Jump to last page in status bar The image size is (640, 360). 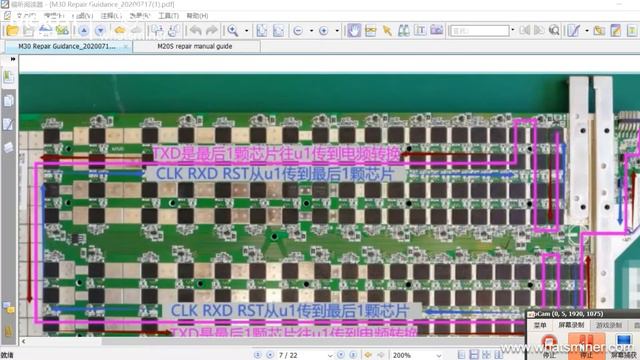pyautogui.click(x=353, y=355)
